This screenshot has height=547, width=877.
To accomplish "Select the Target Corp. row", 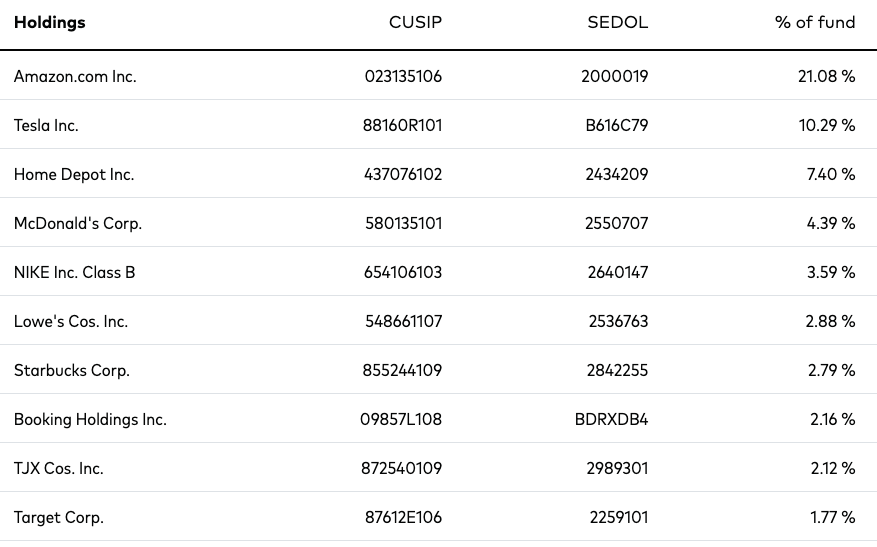I will pyautogui.click(x=438, y=517).
